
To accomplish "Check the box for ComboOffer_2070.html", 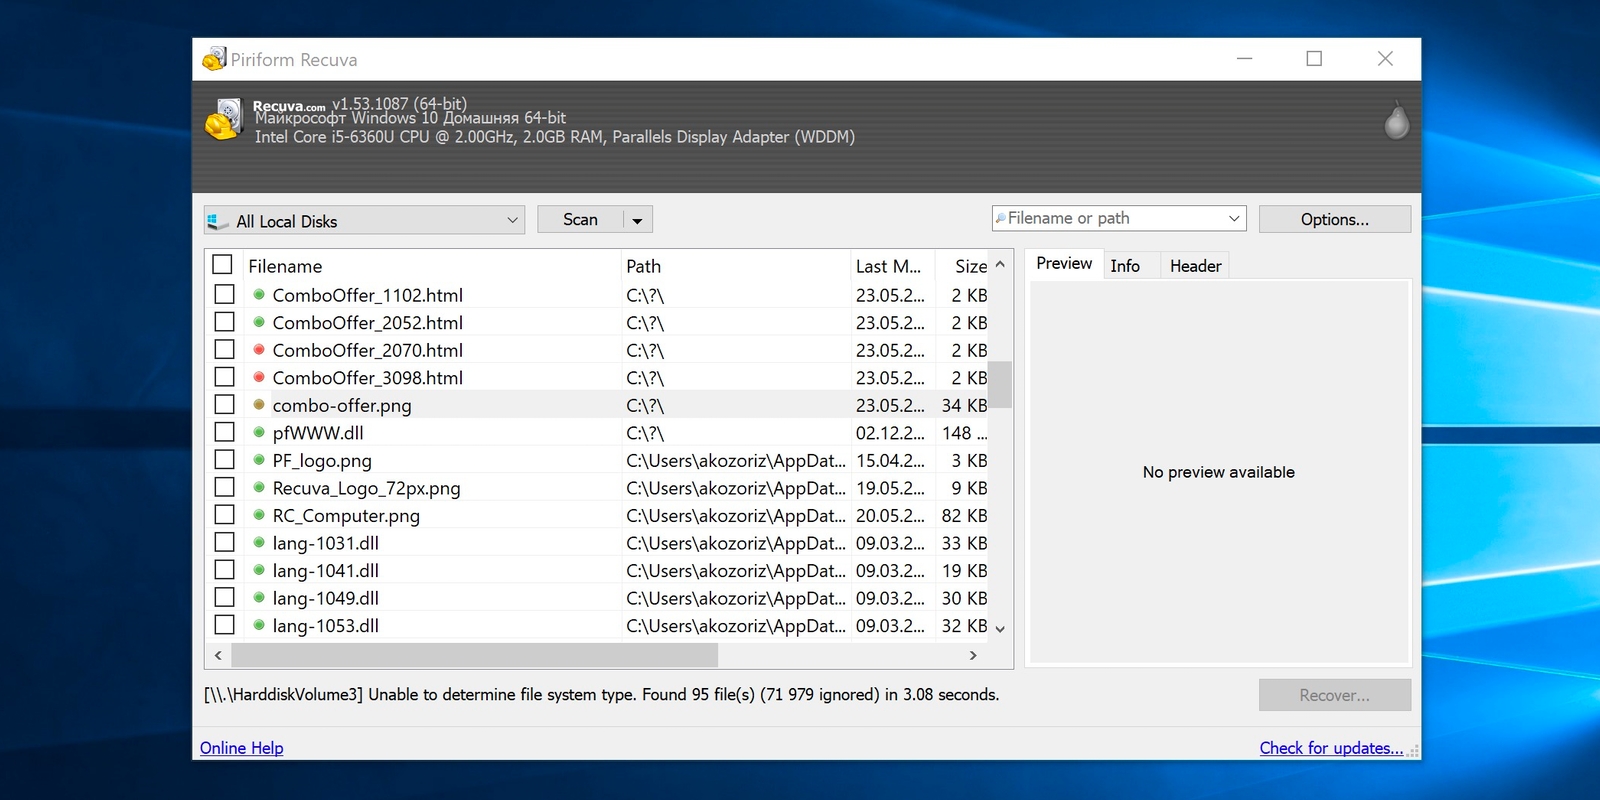I will click(225, 349).
